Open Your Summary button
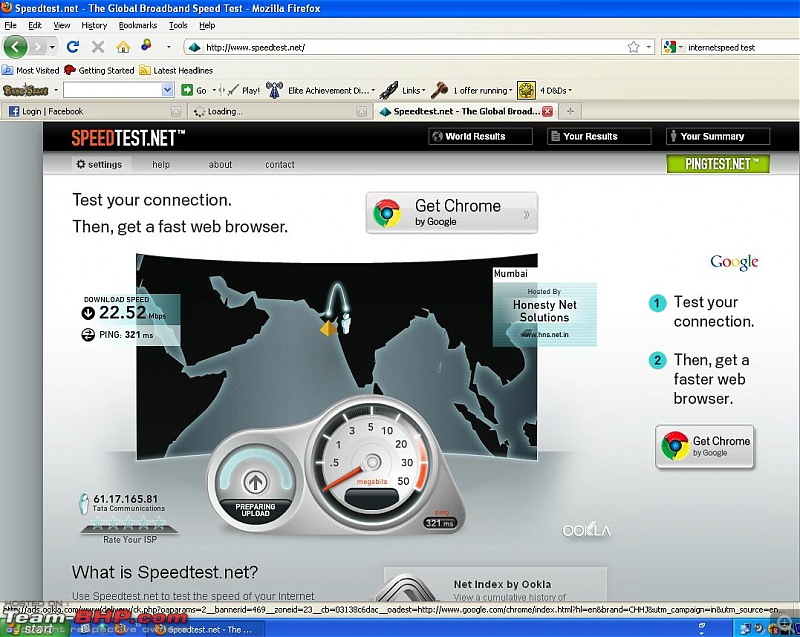800x637 pixels. click(717, 136)
